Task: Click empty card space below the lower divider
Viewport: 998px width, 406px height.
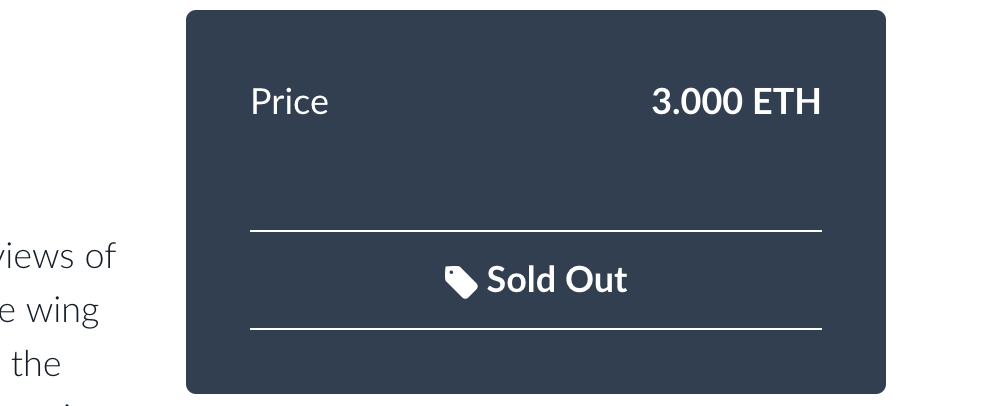Action: coord(536,360)
